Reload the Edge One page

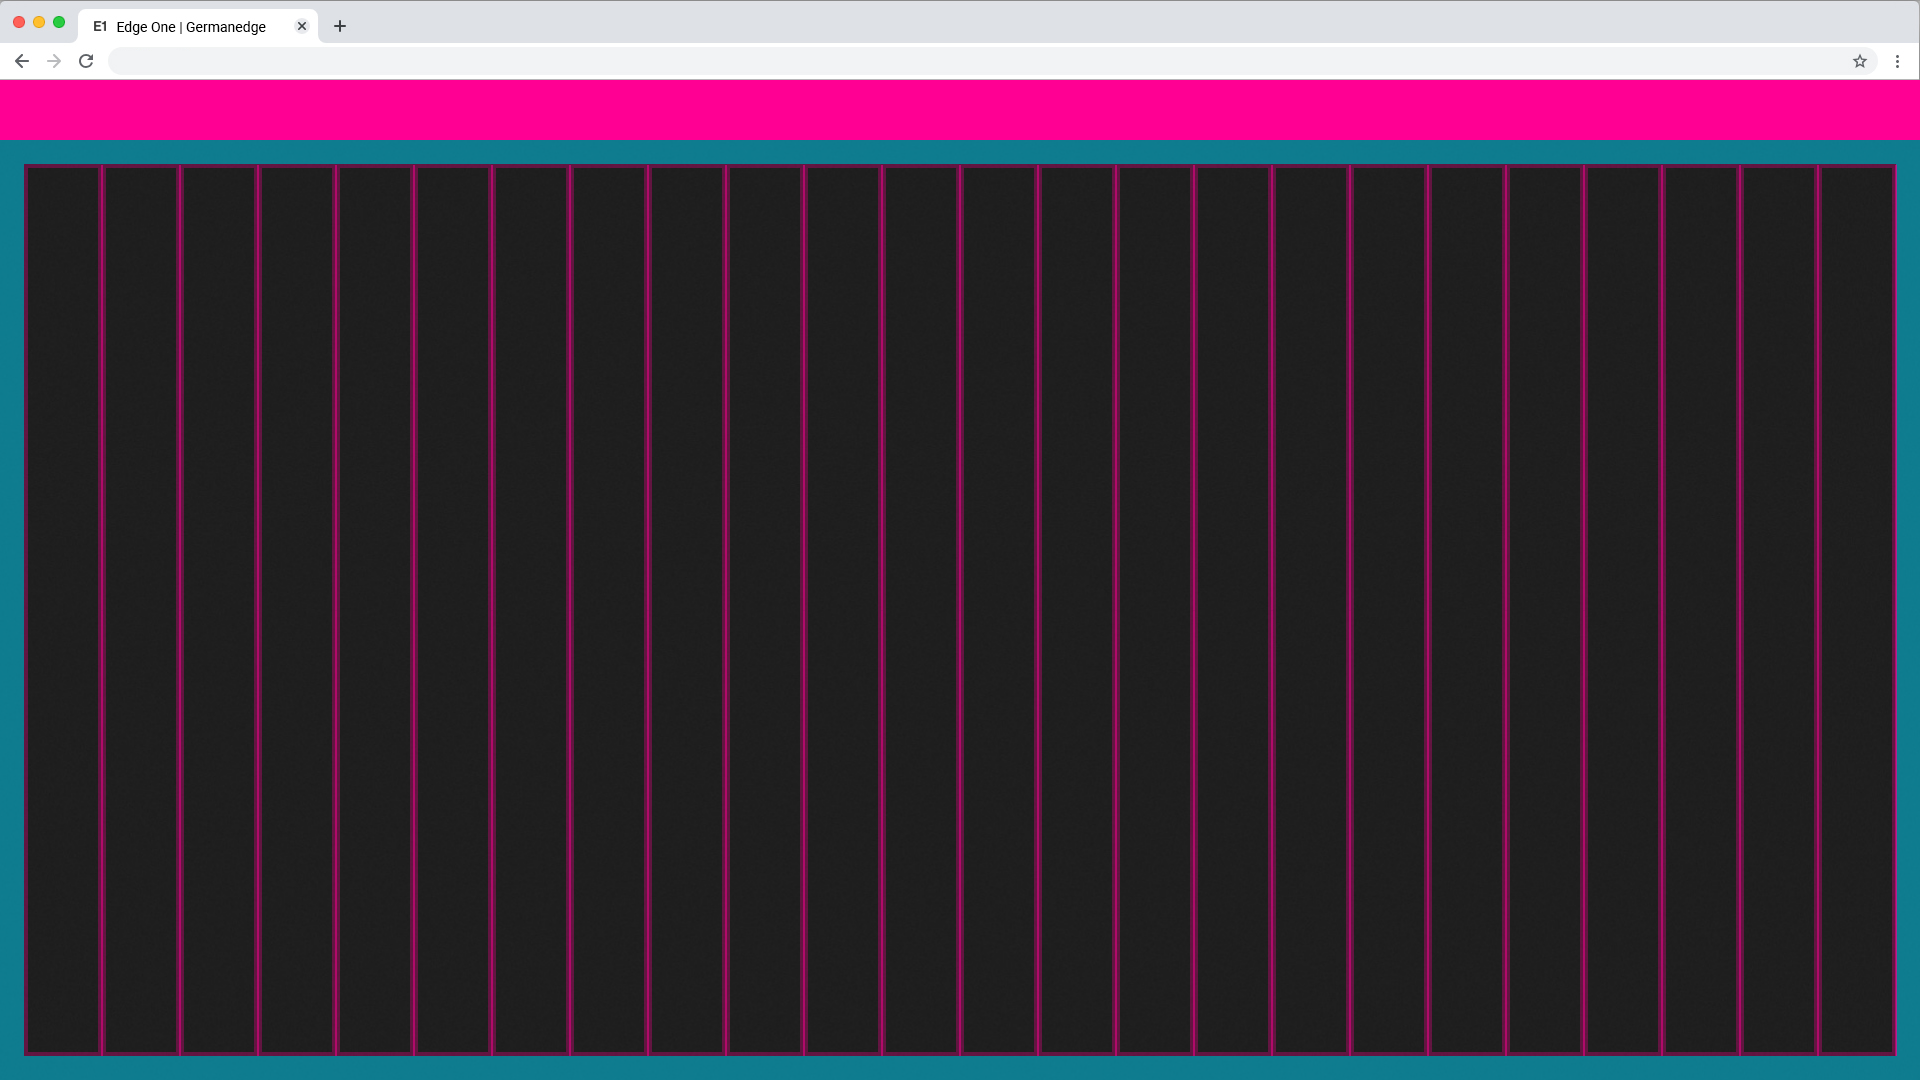(86, 61)
